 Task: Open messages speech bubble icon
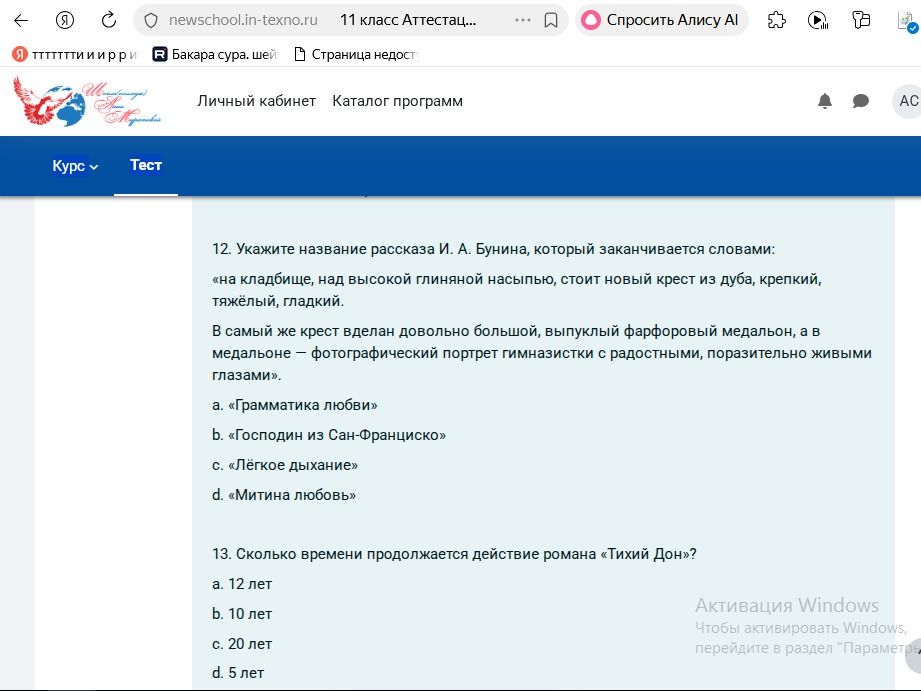point(861,101)
